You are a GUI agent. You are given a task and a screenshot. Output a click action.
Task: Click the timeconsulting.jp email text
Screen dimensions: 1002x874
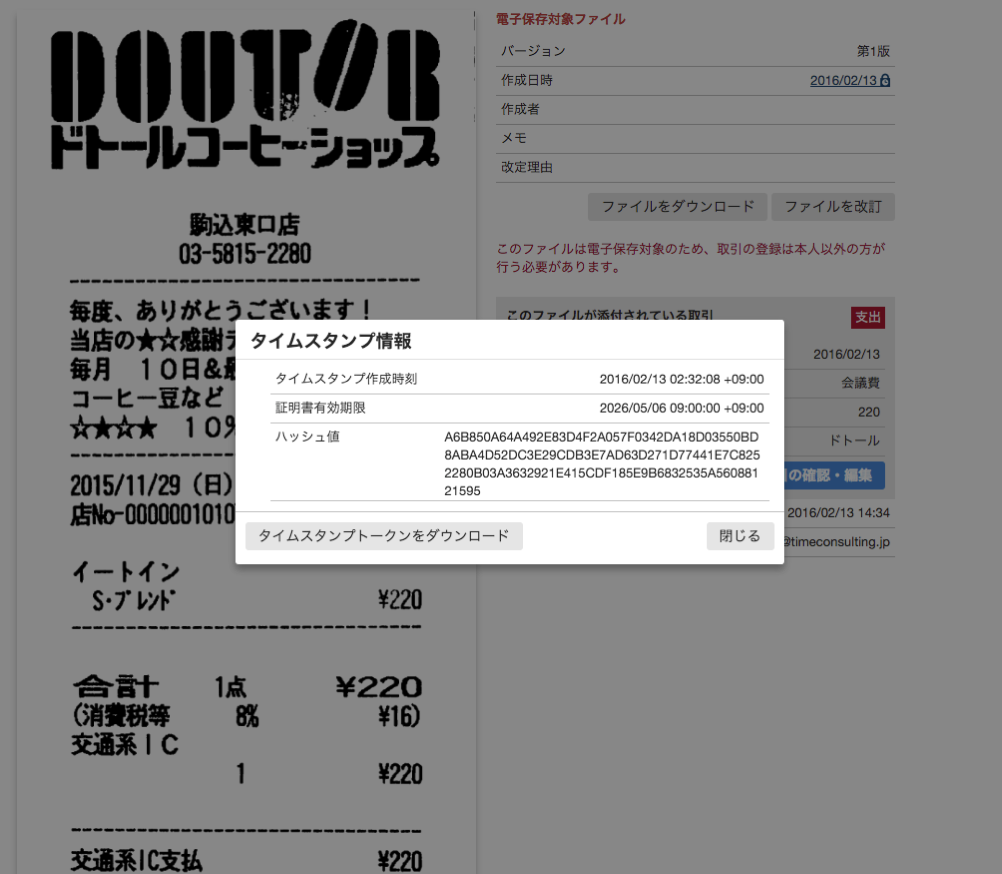coord(837,542)
